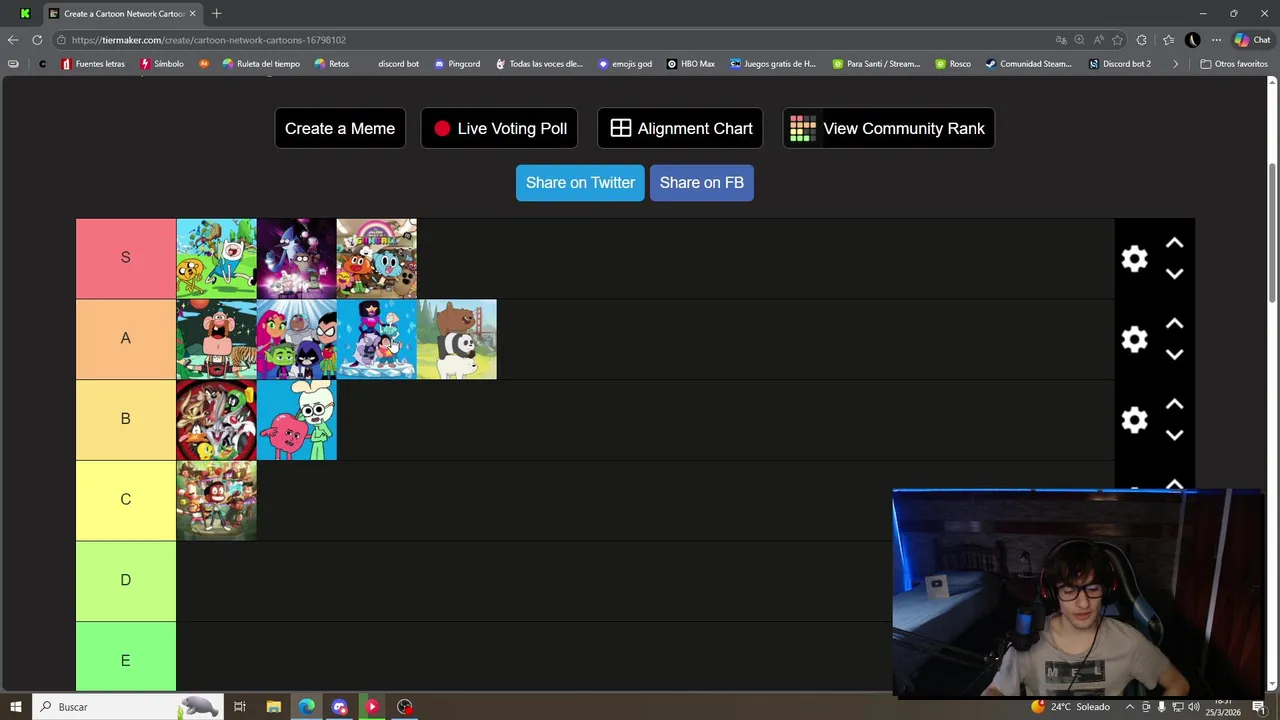The height and width of the screenshot is (720, 1280).
Task: Move A tier row up
Action: tap(1175, 324)
